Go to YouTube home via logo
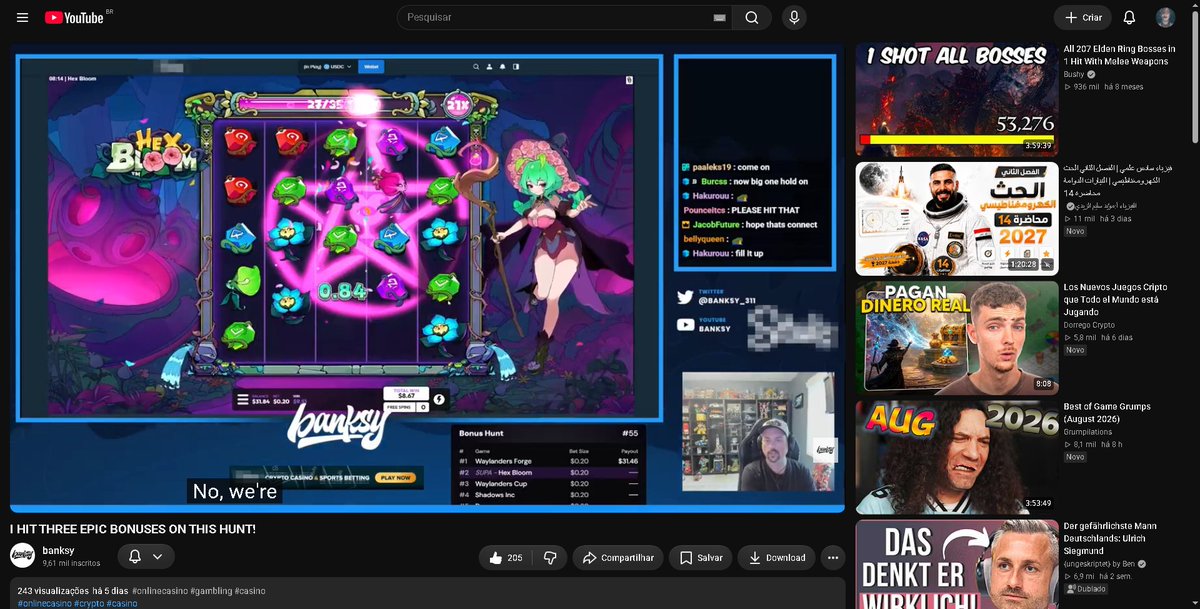Screen dimensions: 1200x609 (x=75, y=18)
